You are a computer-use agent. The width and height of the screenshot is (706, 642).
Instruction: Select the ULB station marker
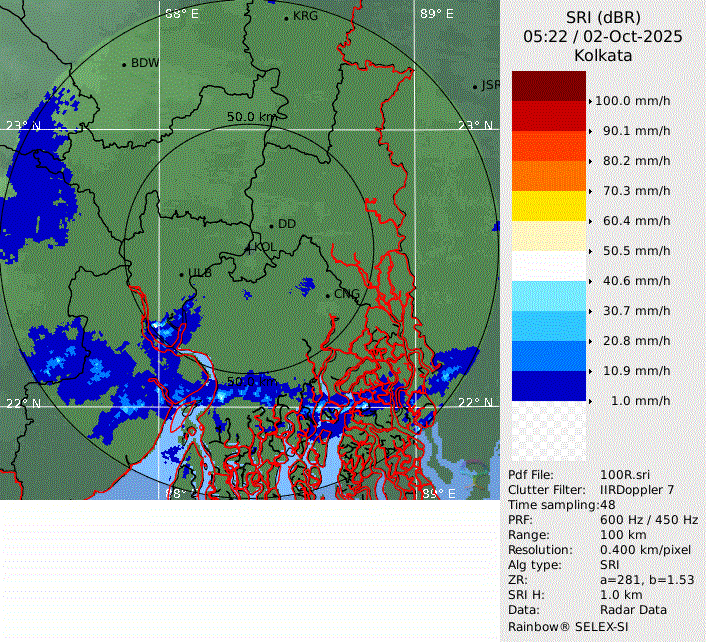click(182, 274)
